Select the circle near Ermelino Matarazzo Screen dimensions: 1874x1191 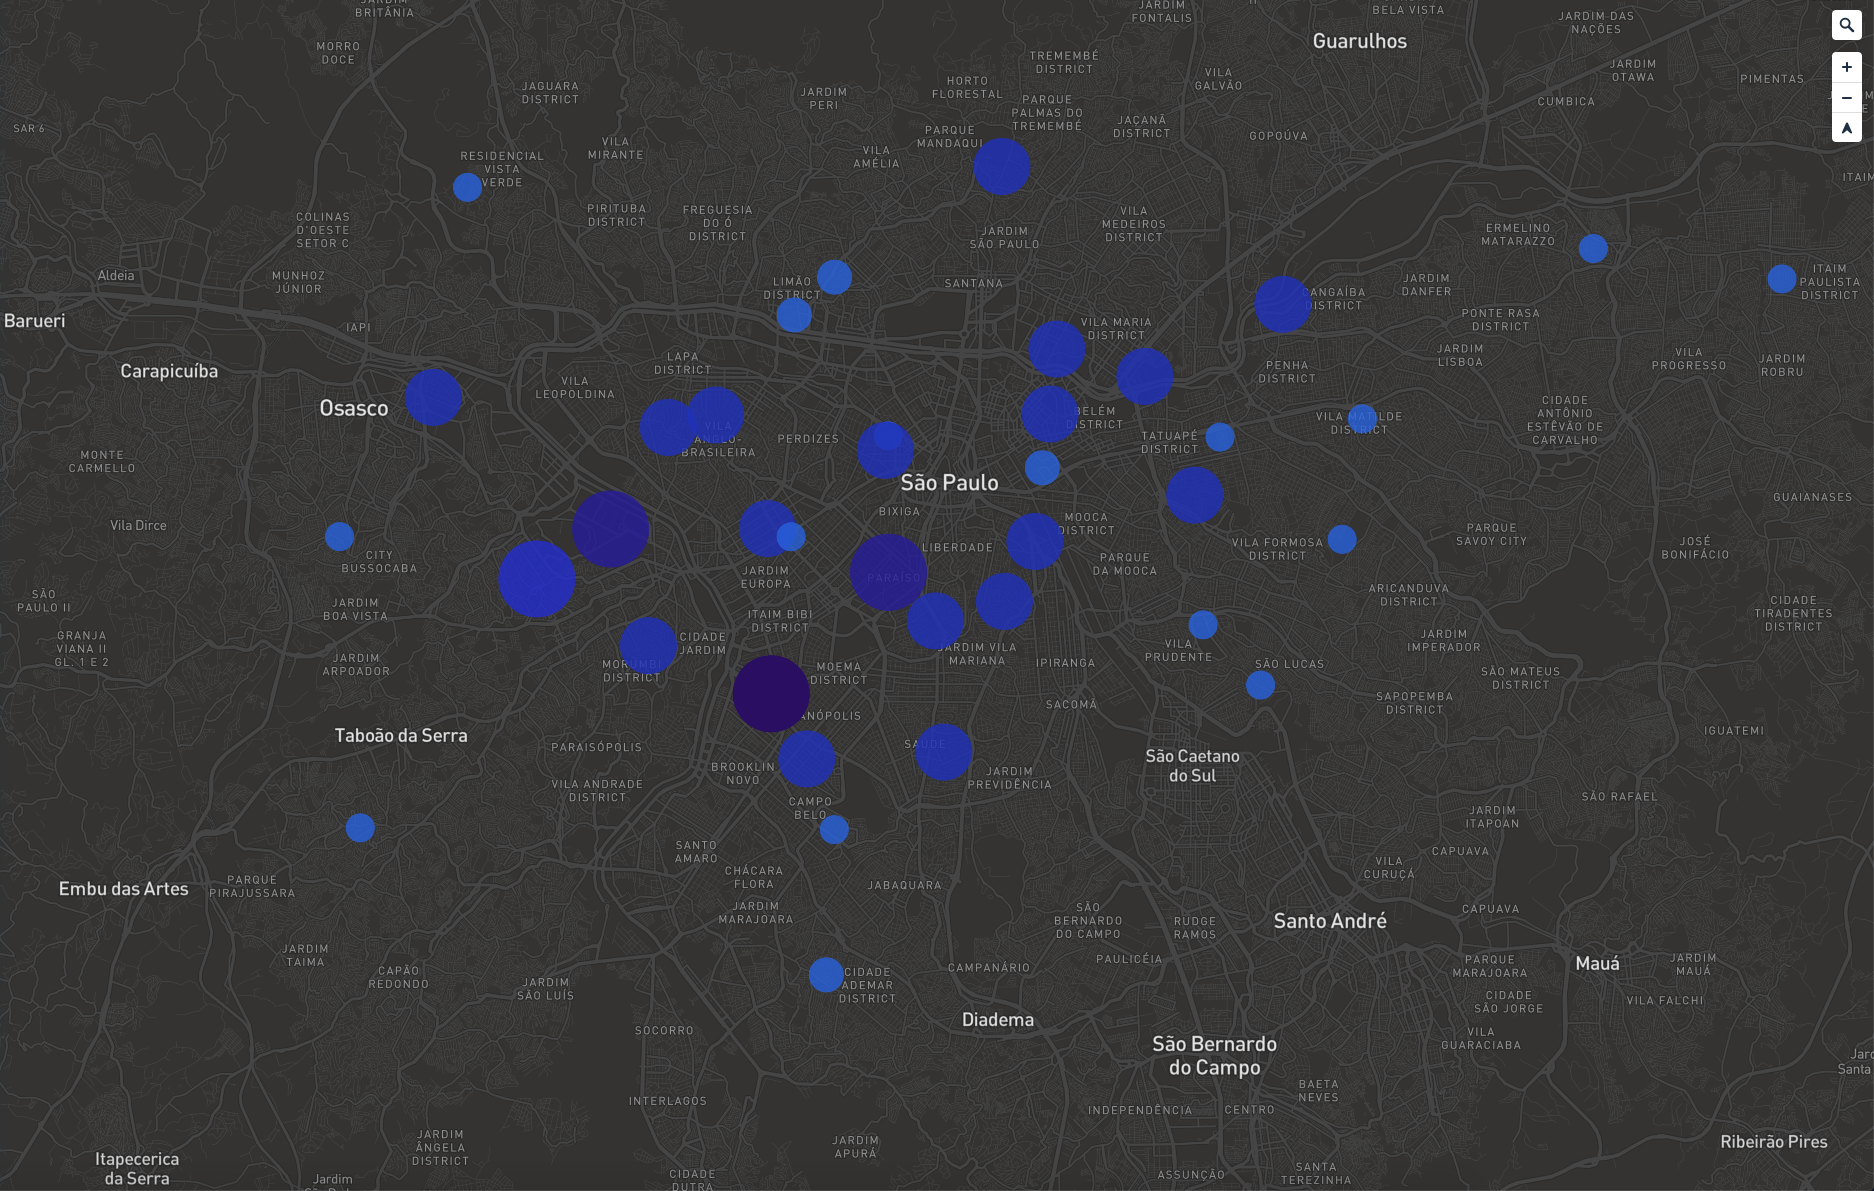1593,248
